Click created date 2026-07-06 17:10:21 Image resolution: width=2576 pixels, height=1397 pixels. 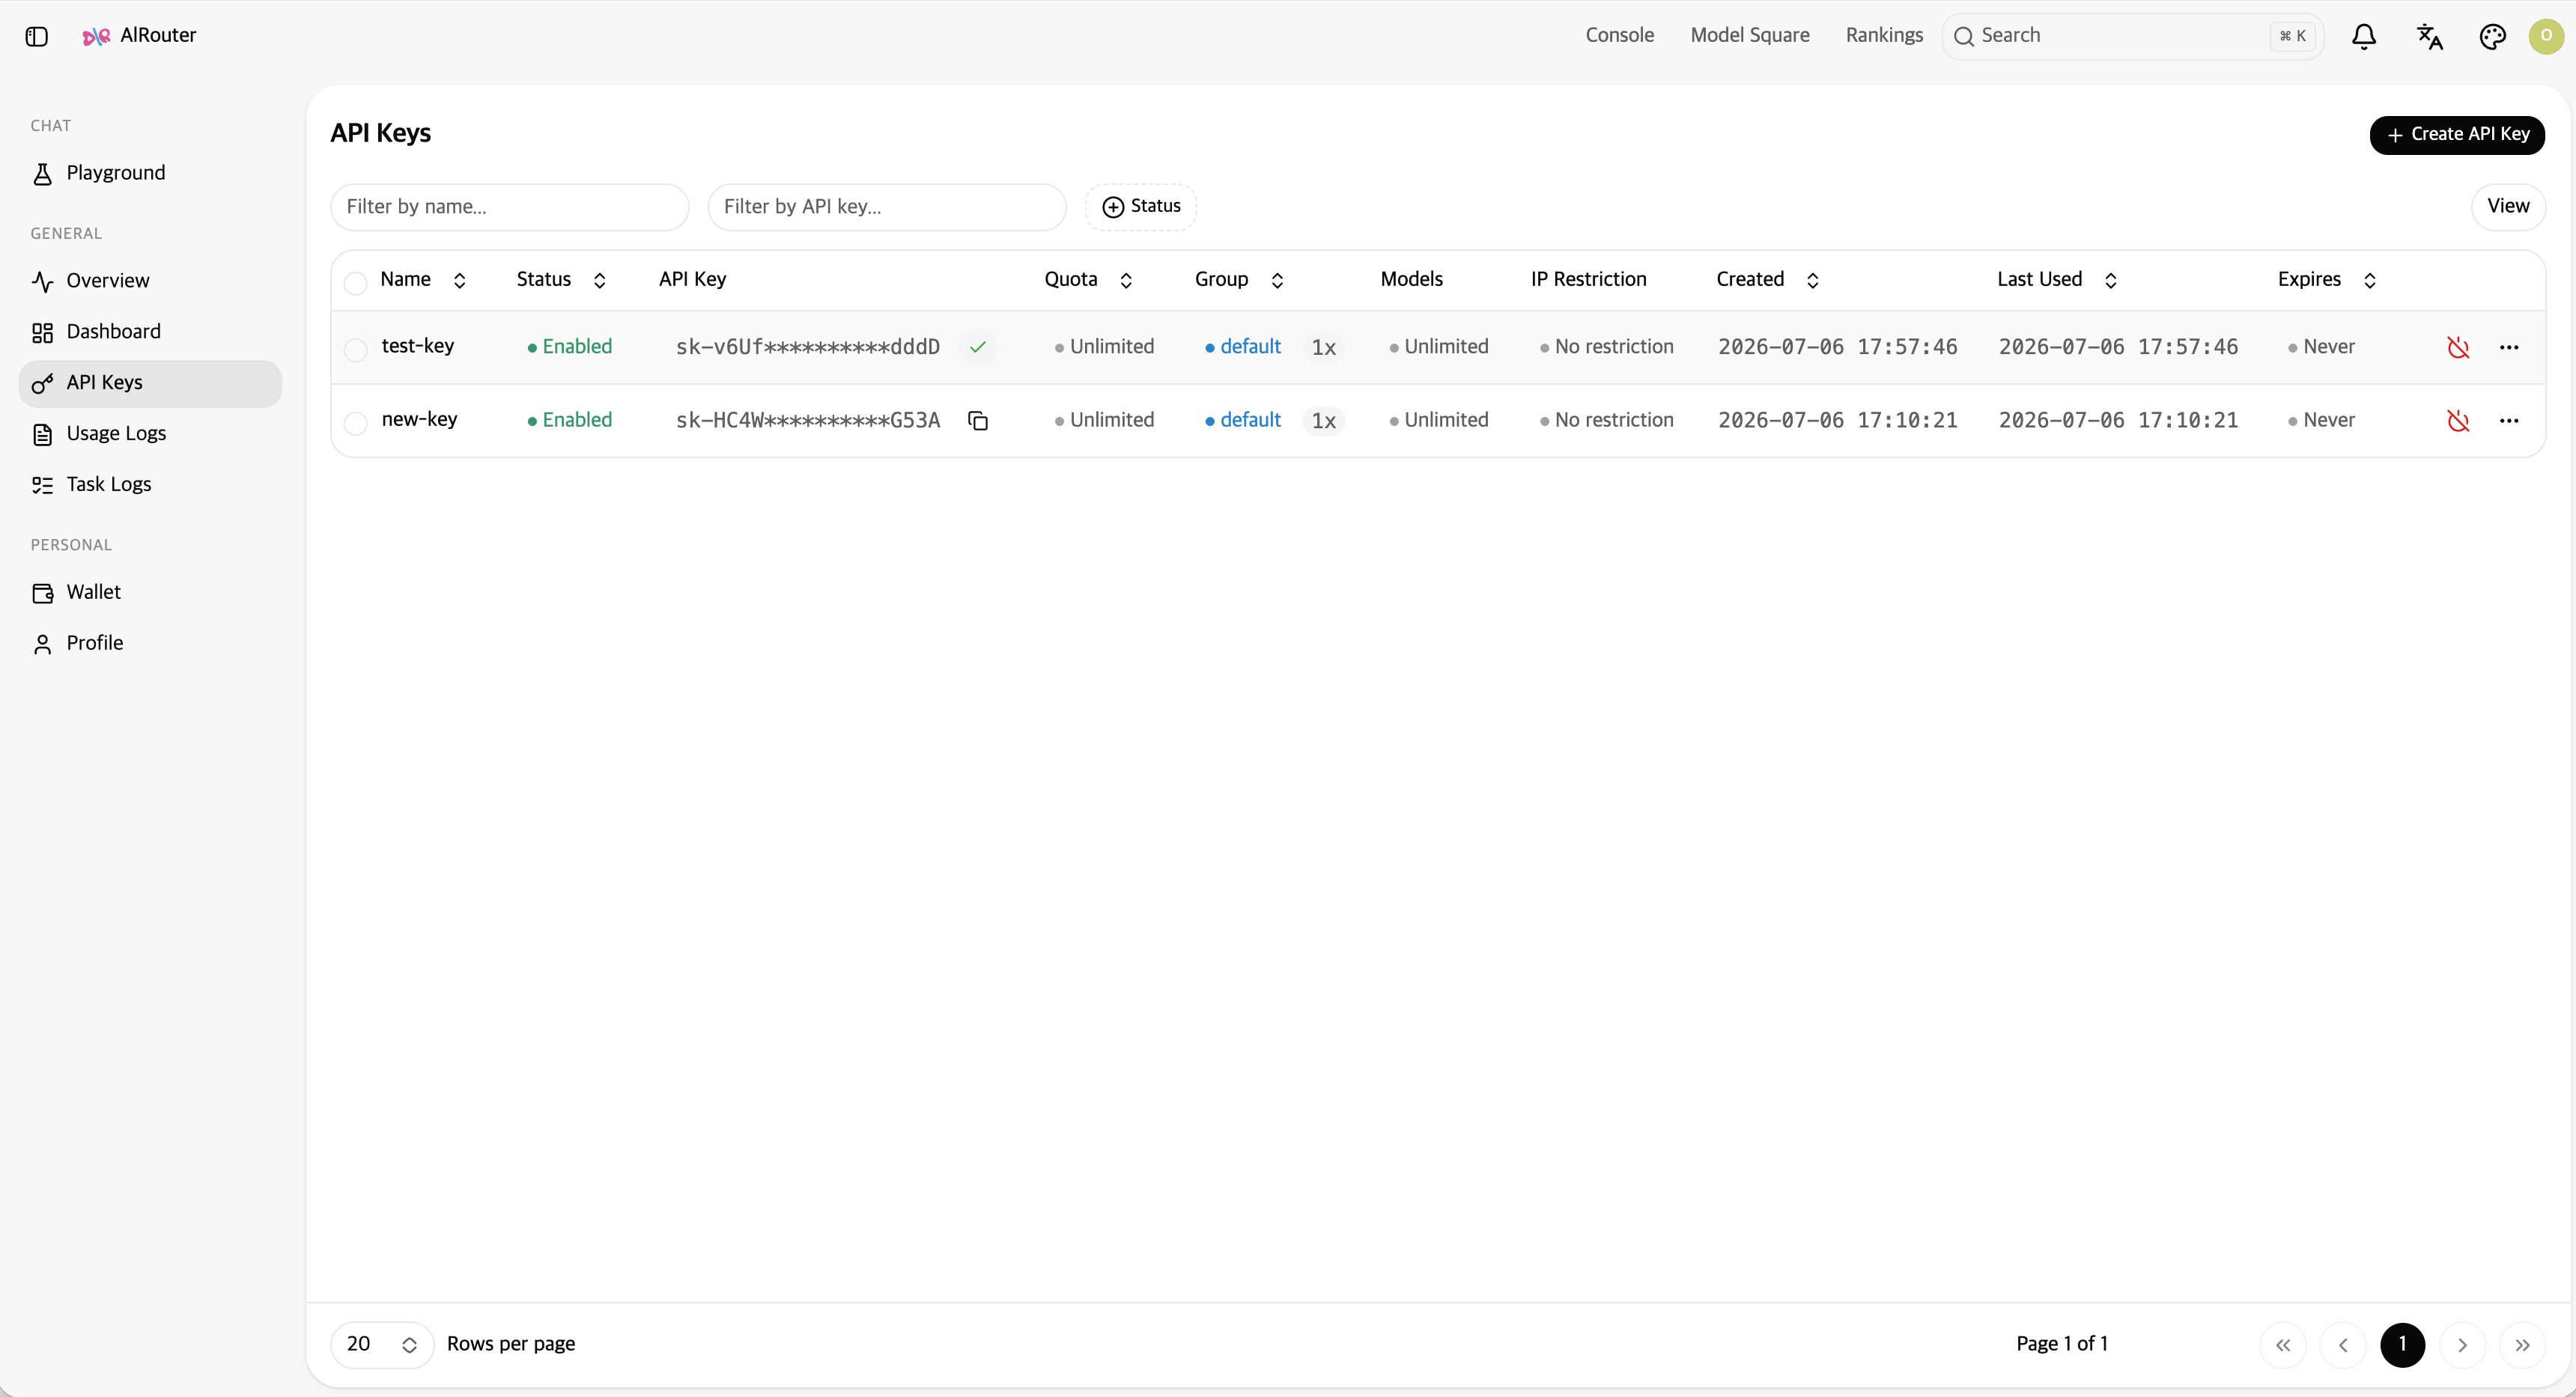[1838, 421]
